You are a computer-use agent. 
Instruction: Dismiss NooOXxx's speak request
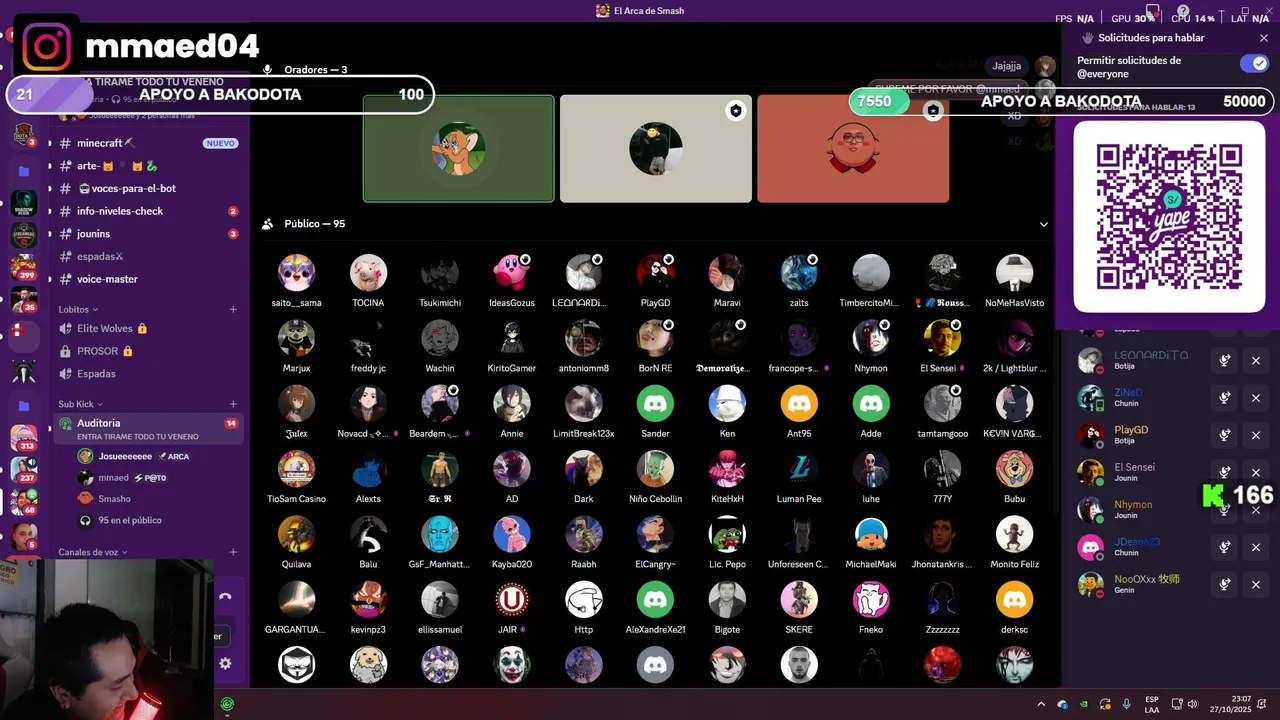(x=1256, y=584)
